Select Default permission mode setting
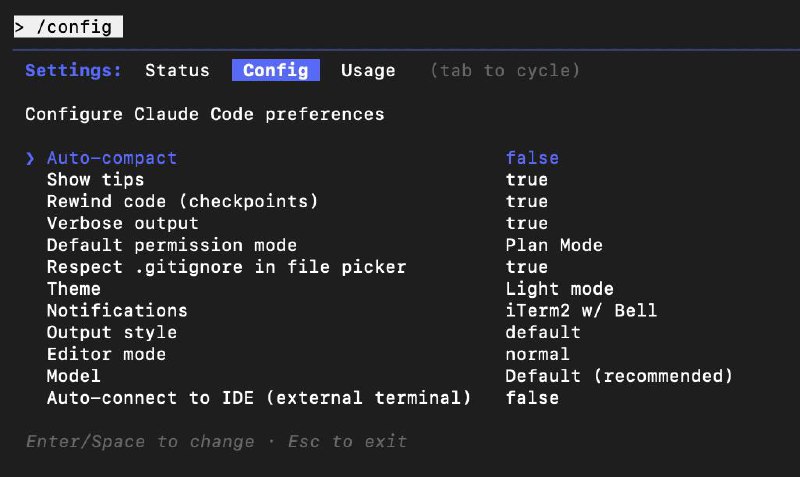This screenshot has width=800, height=477. tap(171, 245)
